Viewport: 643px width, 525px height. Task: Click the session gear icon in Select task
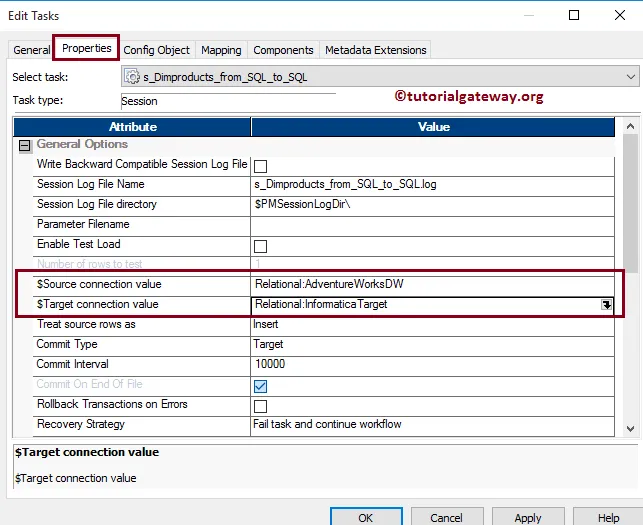coord(132,77)
